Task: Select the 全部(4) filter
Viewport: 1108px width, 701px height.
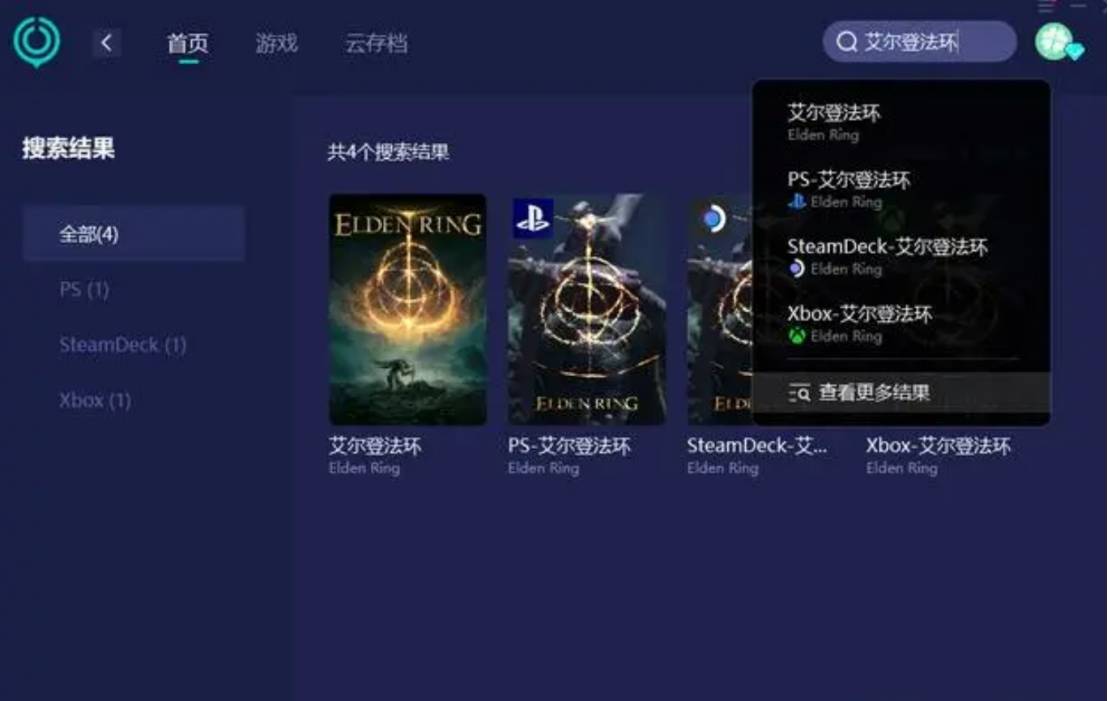Action: [x=134, y=234]
